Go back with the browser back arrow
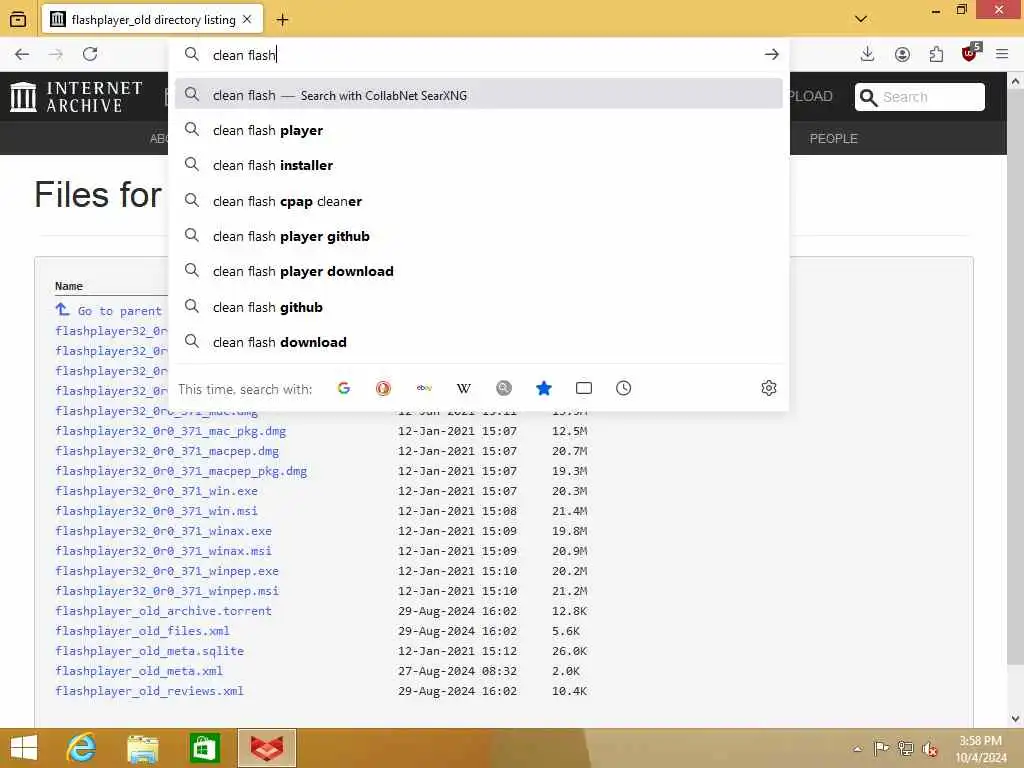The width and height of the screenshot is (1024, 768). click(x=22, y=54)
